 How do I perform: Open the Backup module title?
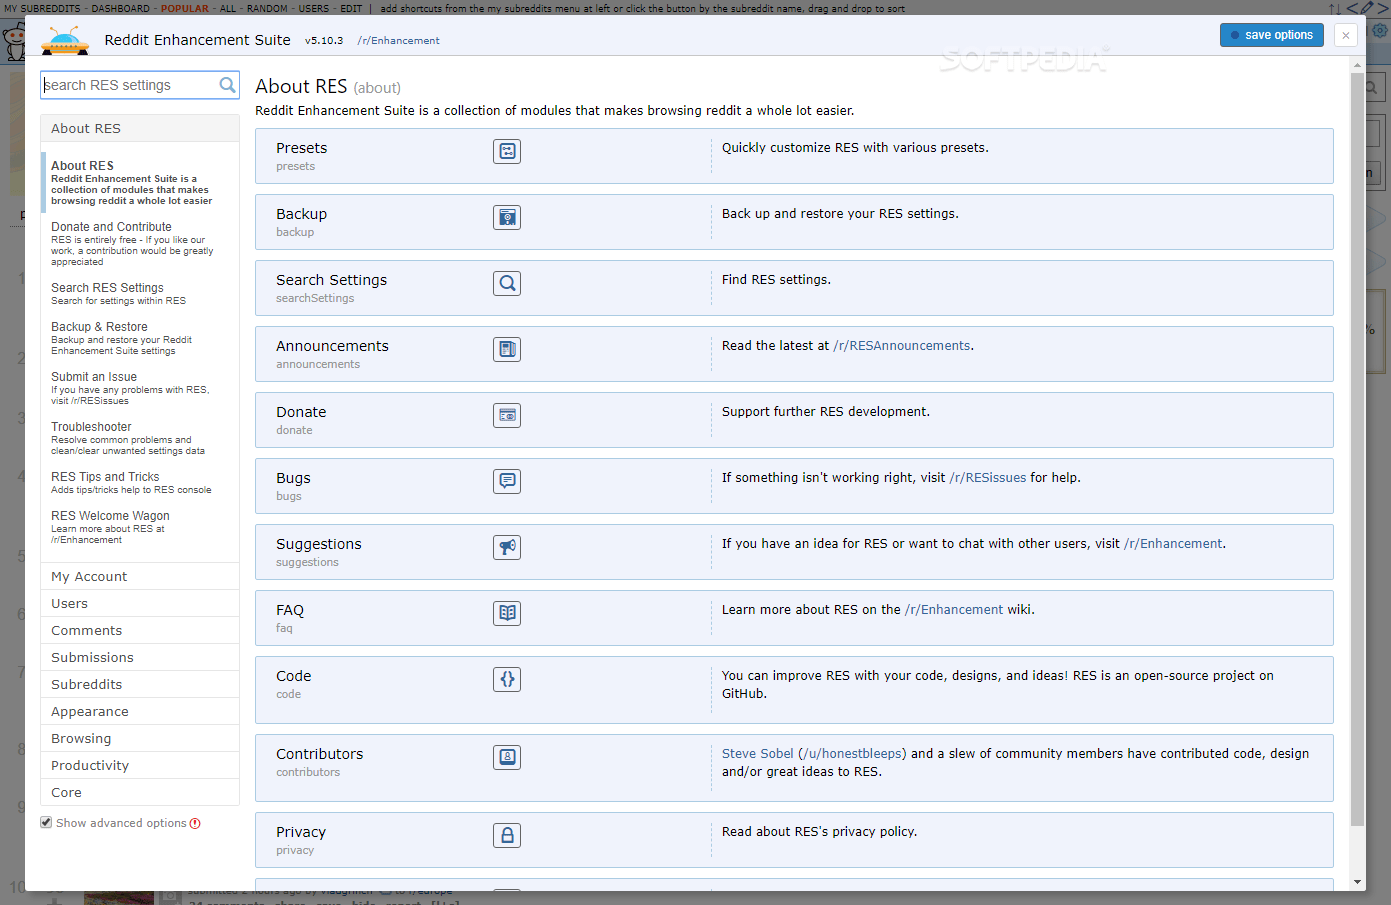(x=301, y=214)
